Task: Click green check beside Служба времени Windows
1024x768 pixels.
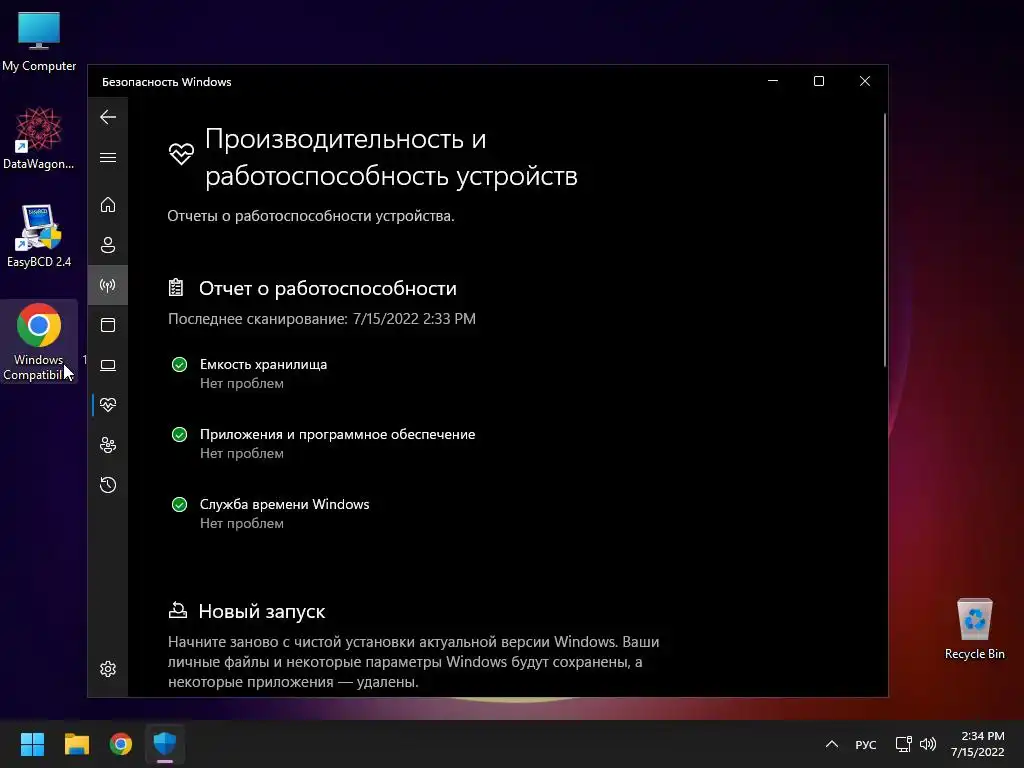Action: point(180,504)
